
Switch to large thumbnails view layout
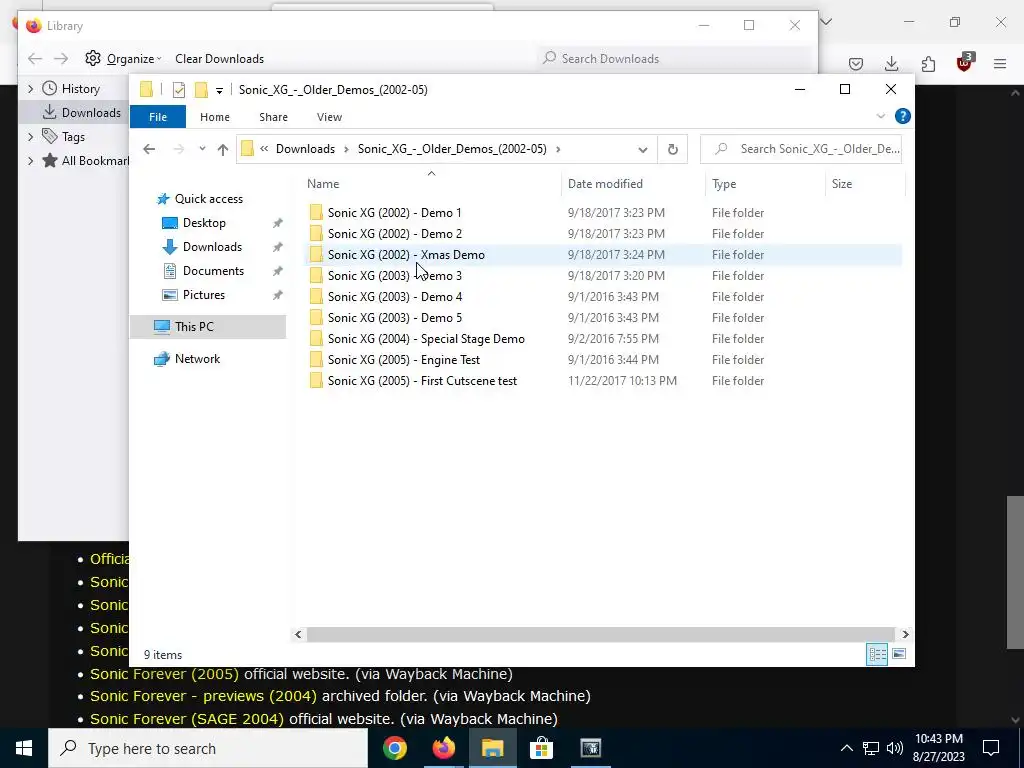(x=899, y=654)
